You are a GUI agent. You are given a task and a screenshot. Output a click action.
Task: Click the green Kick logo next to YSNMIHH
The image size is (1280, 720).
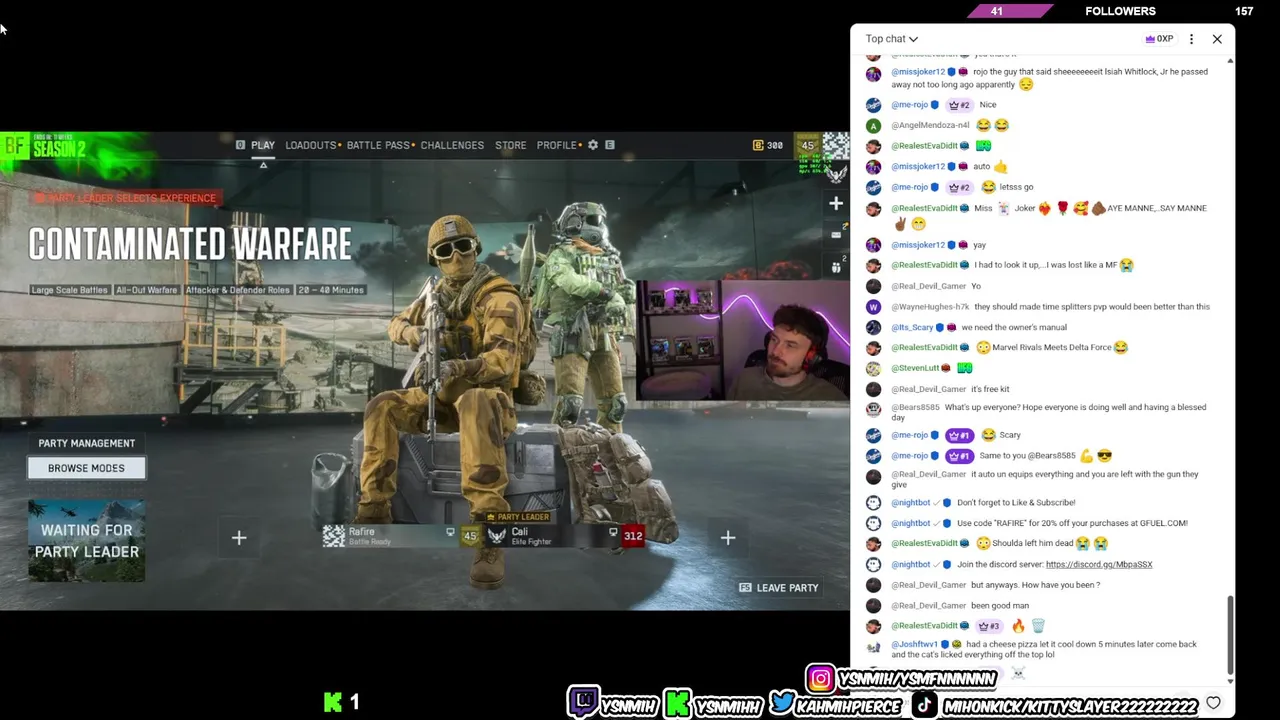tap(679, 703)
